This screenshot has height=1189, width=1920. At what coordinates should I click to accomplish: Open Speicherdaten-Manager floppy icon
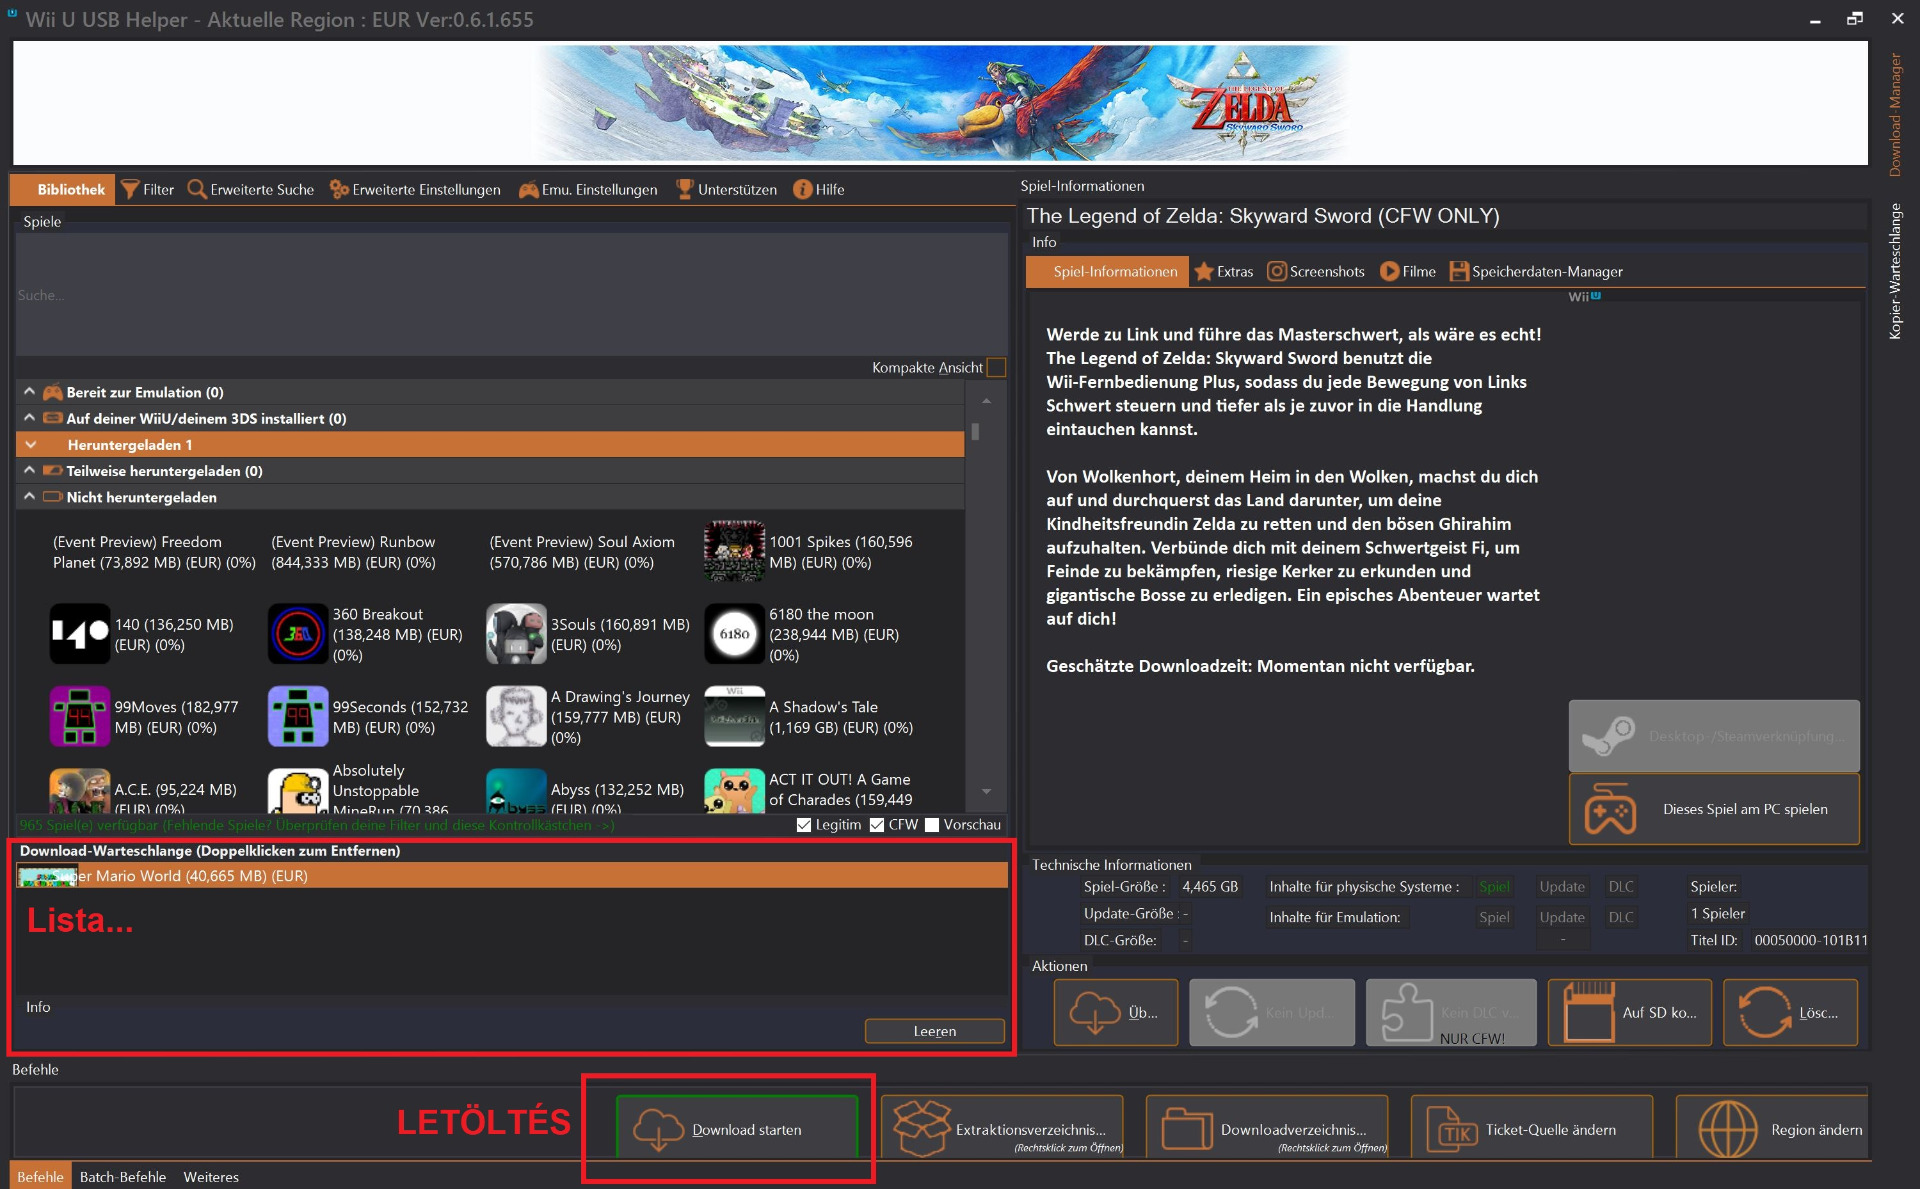(1459, 271)
